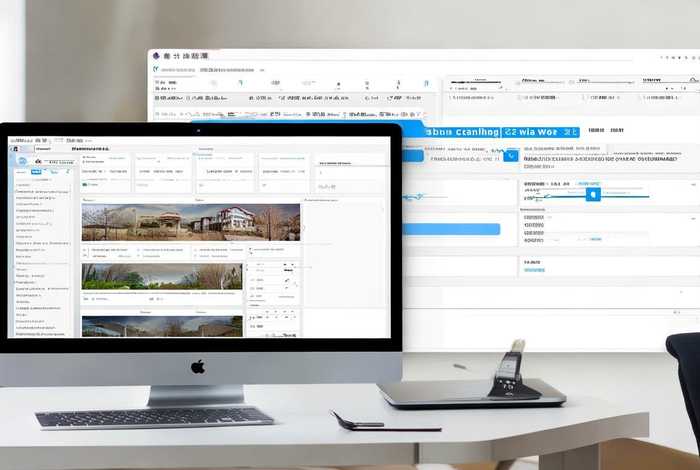This screenshot has height=470, width=700.
Task: Click the teal icon left of the back window address bar
Action: [x=156, y=70]
